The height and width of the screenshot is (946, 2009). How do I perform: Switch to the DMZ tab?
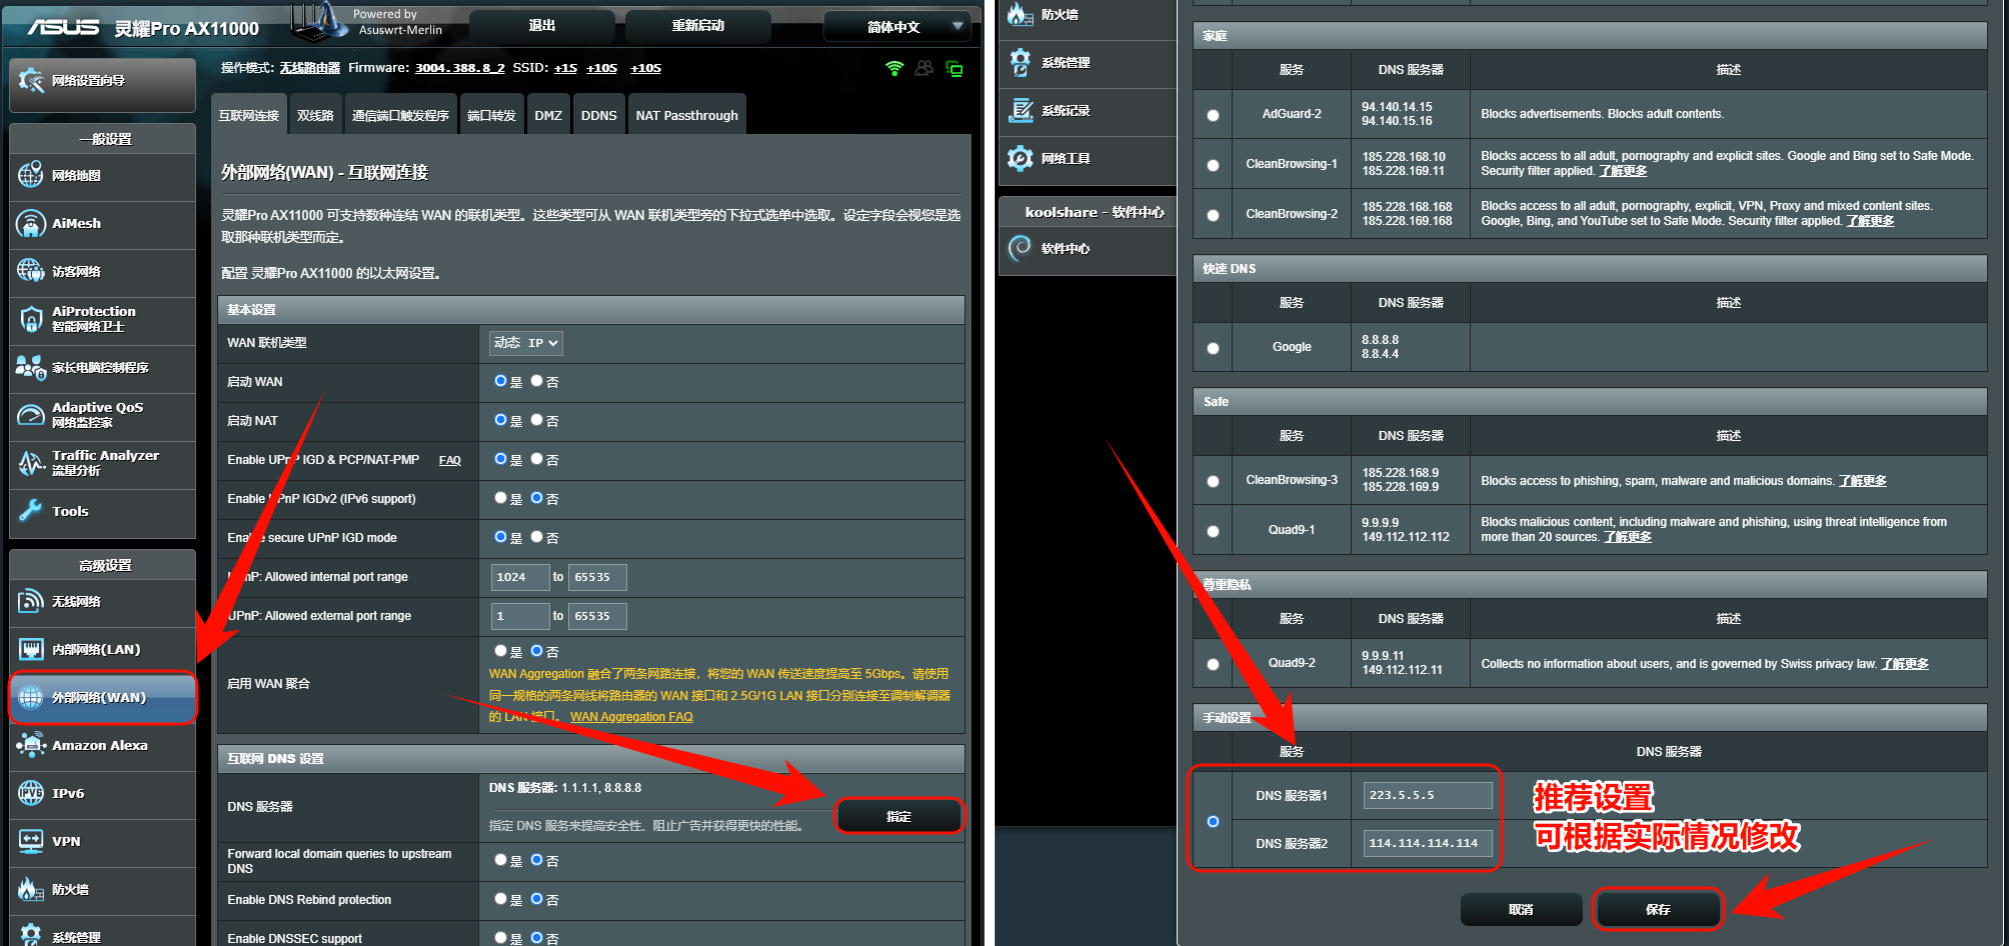[x=548, y=115]
